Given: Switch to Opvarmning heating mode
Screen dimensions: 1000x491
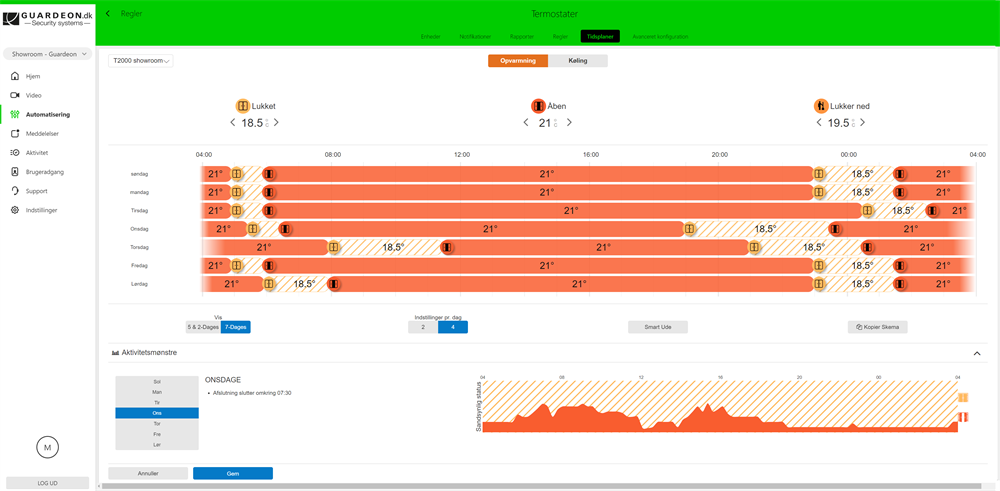Looking at the screenshot, I should click(518, 61).
